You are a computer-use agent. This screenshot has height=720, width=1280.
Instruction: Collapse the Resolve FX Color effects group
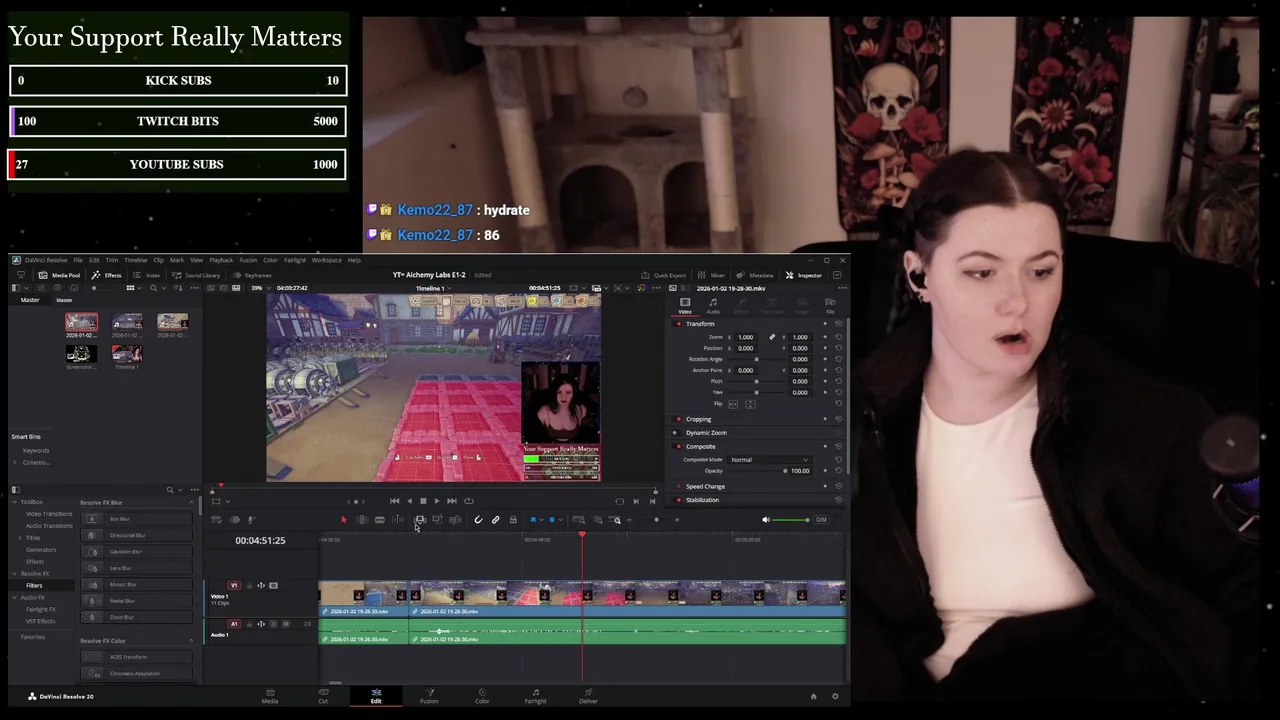191,640
